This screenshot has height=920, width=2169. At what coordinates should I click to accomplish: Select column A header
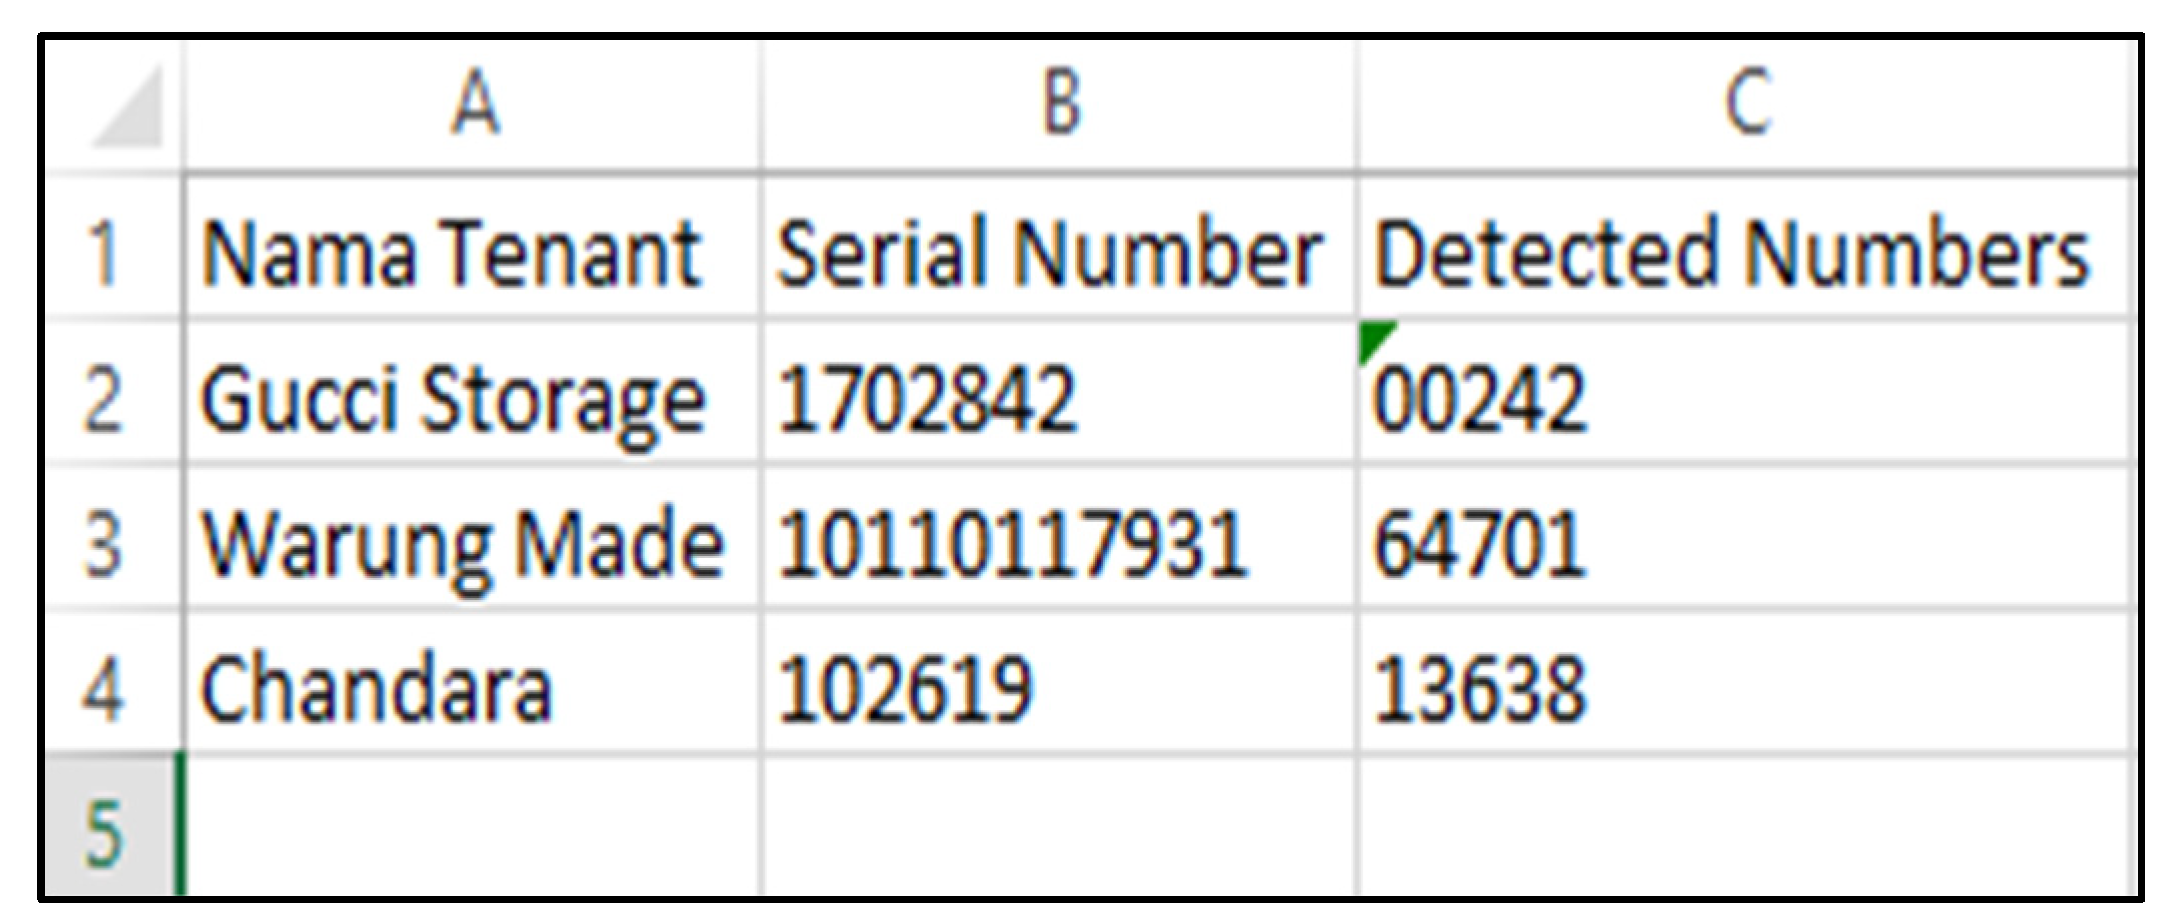coord(472,104)
